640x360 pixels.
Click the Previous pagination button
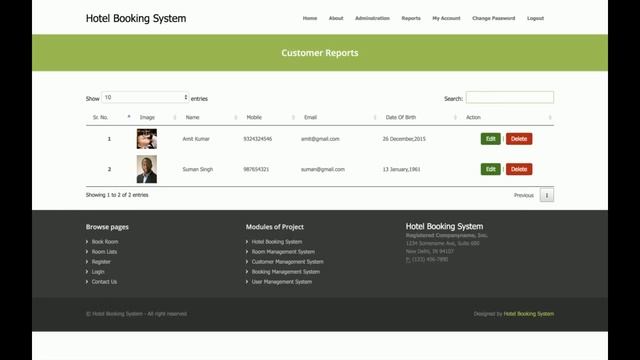click(524, 195)
